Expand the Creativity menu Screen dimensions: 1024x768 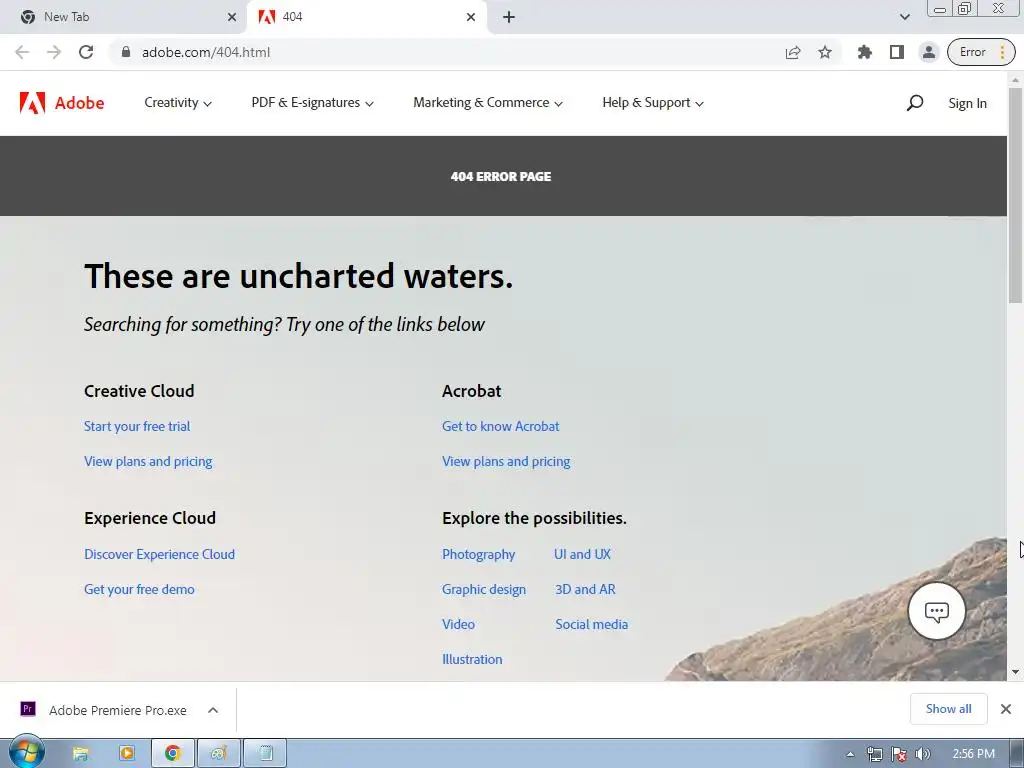[178, 103]
